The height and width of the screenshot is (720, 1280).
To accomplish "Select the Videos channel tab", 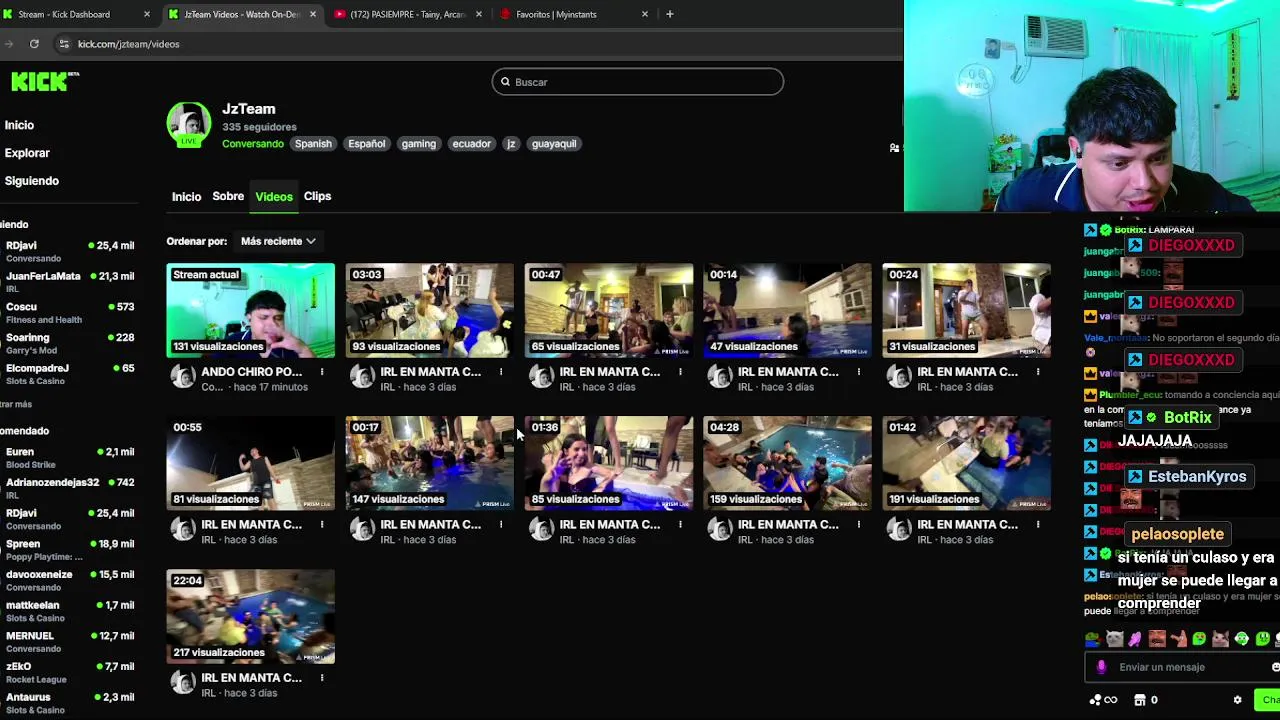I will pos(274,197).
